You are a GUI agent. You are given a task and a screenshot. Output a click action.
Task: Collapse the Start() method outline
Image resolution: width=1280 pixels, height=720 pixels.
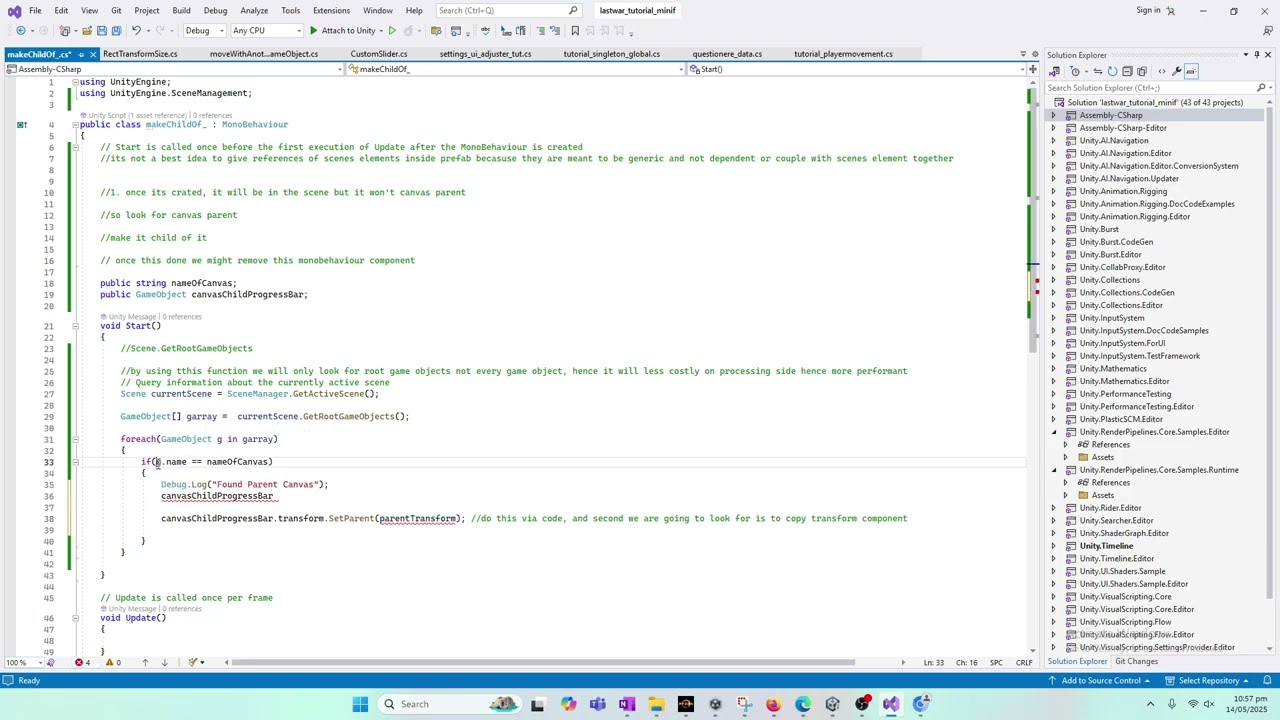tap(75, 326)
